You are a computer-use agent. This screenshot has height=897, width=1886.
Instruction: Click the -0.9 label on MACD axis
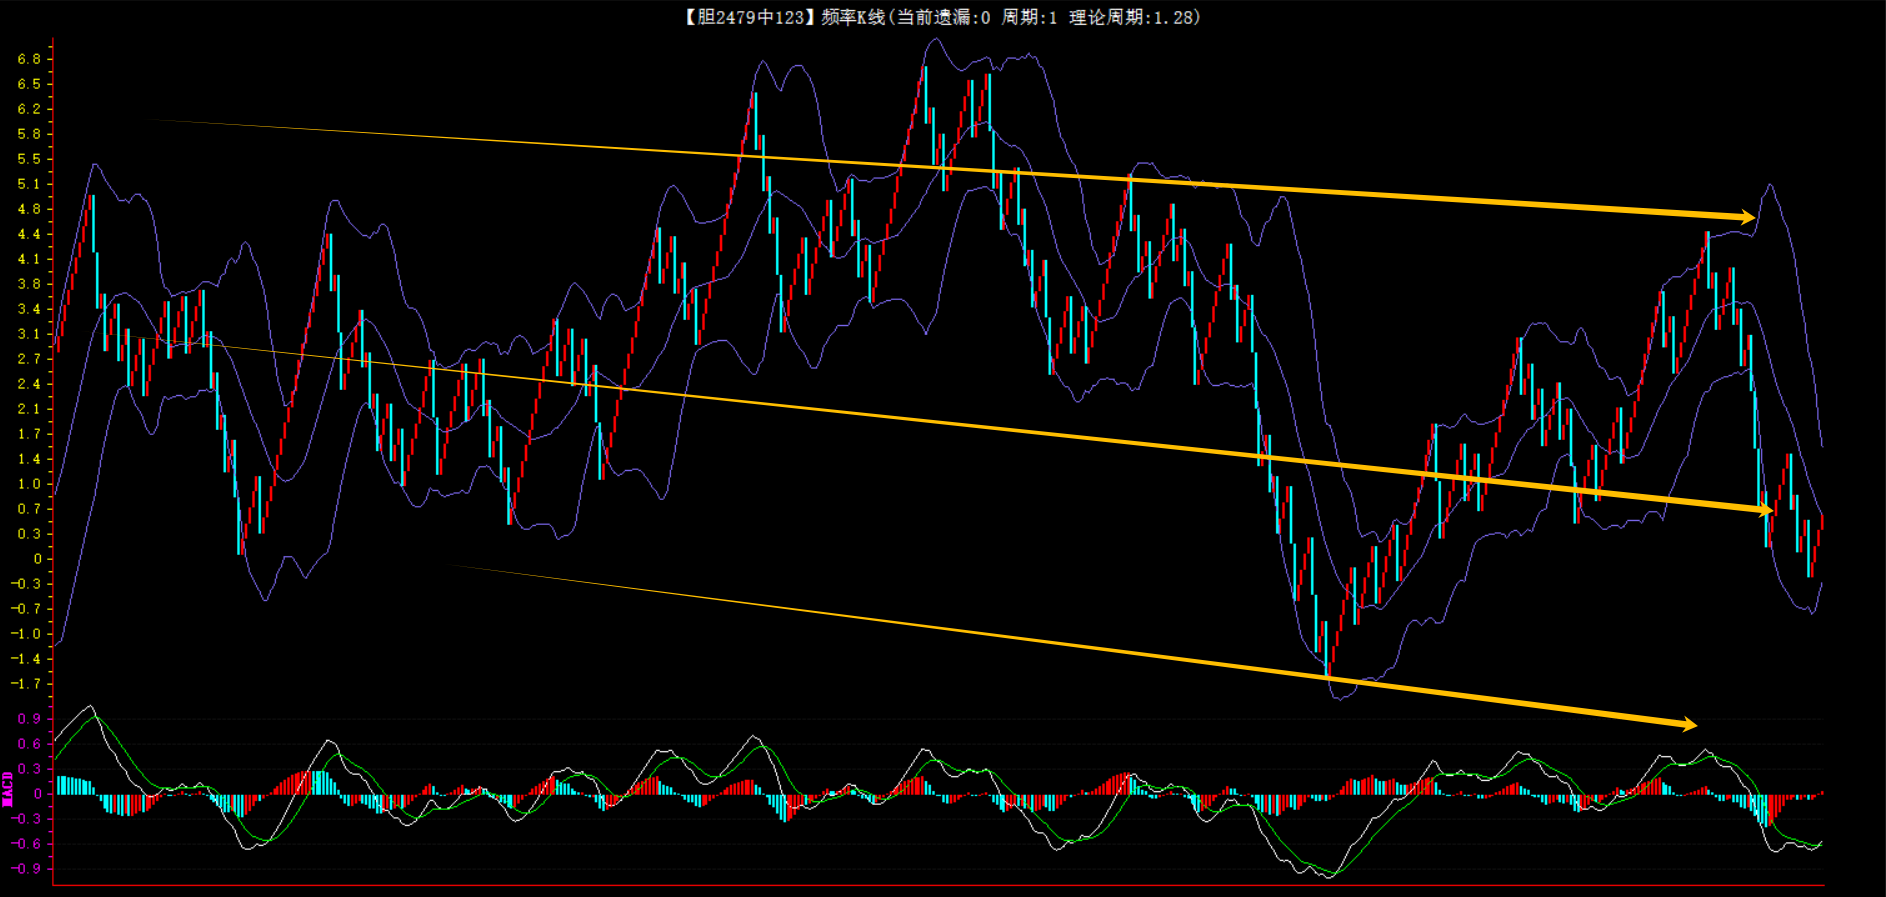coord(26,868)
